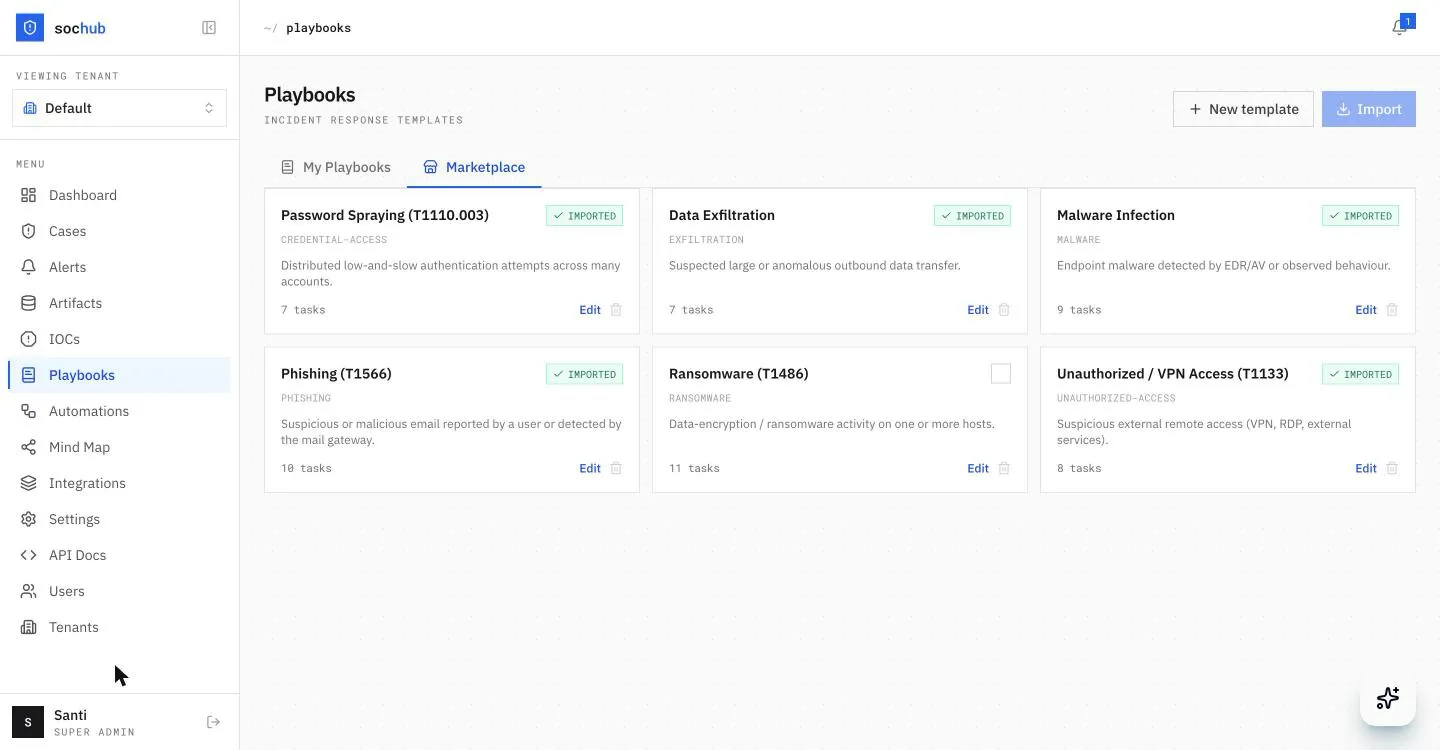Delete the Phishing playbook trash icon

tap(616, 468)
